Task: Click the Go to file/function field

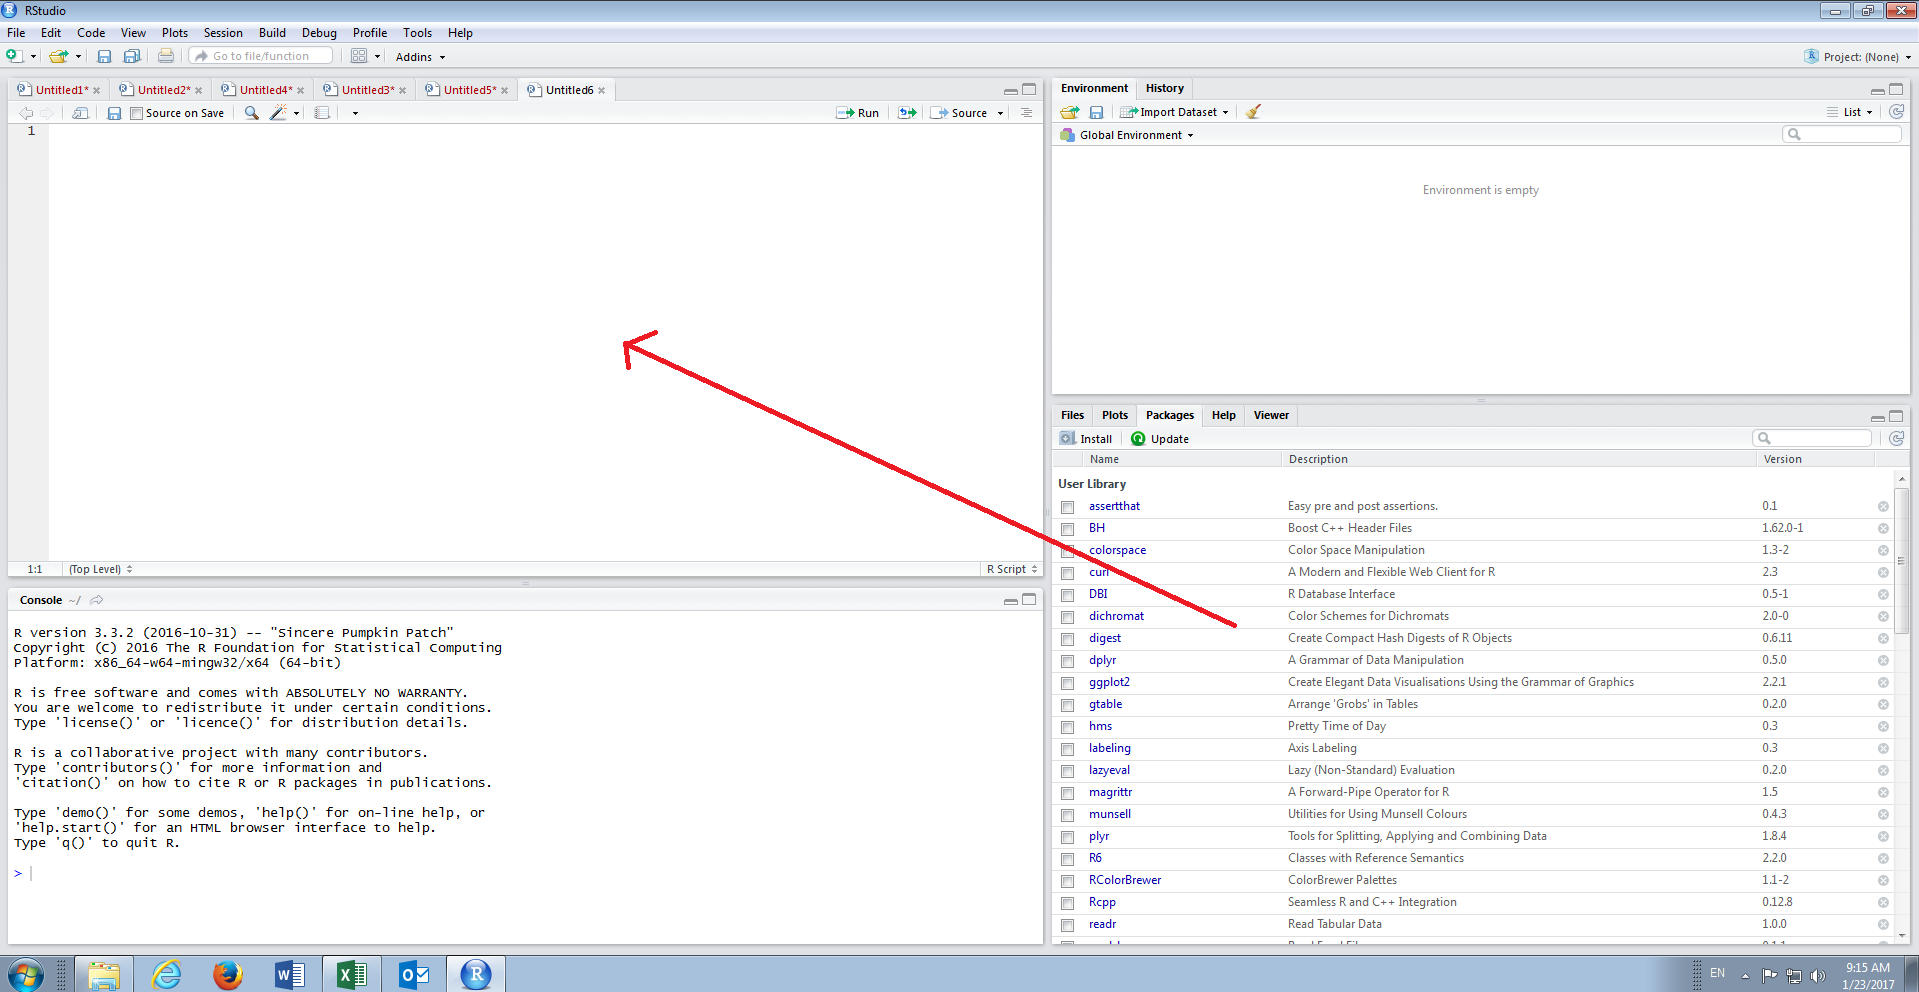Action: [x=262, y=56]
